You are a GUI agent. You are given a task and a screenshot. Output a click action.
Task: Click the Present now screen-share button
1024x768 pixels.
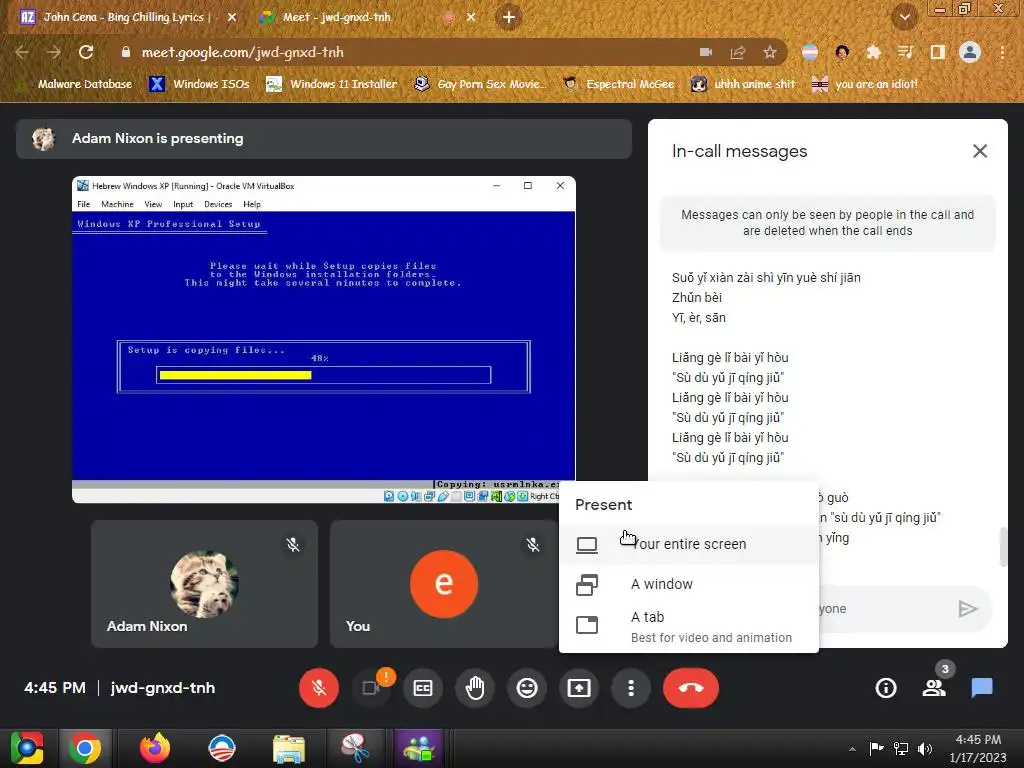[x=579, y=688]
